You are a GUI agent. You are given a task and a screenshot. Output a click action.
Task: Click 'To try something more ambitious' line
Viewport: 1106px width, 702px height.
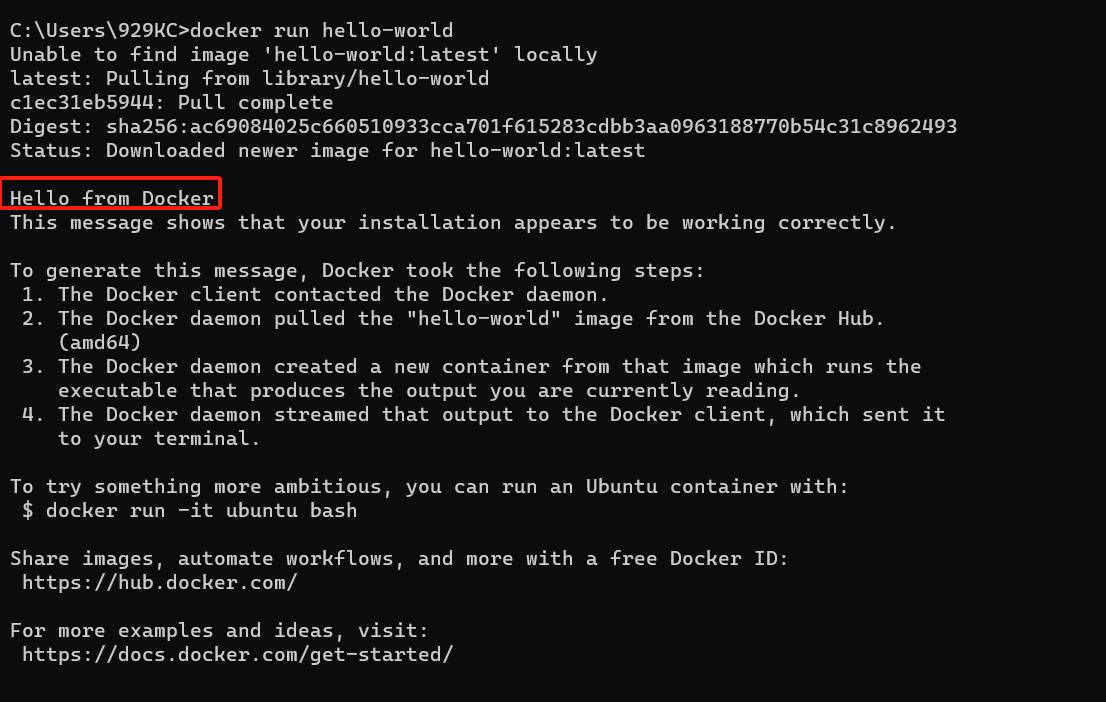[x=429, y=487]
